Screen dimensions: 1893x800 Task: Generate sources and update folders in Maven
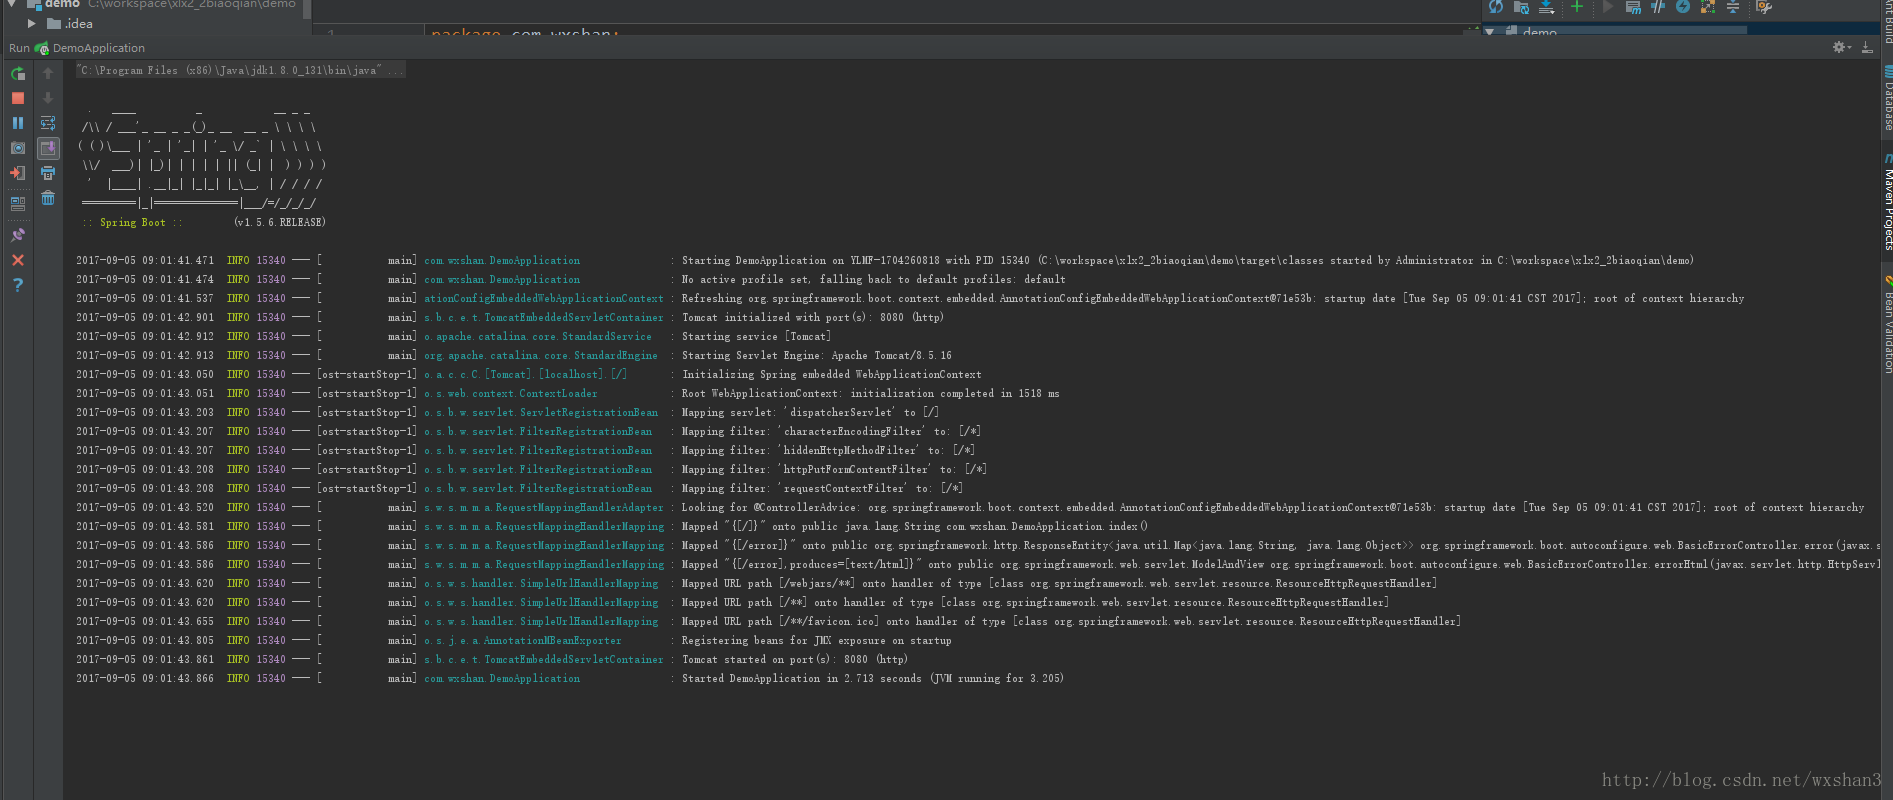coord(1521,6)
